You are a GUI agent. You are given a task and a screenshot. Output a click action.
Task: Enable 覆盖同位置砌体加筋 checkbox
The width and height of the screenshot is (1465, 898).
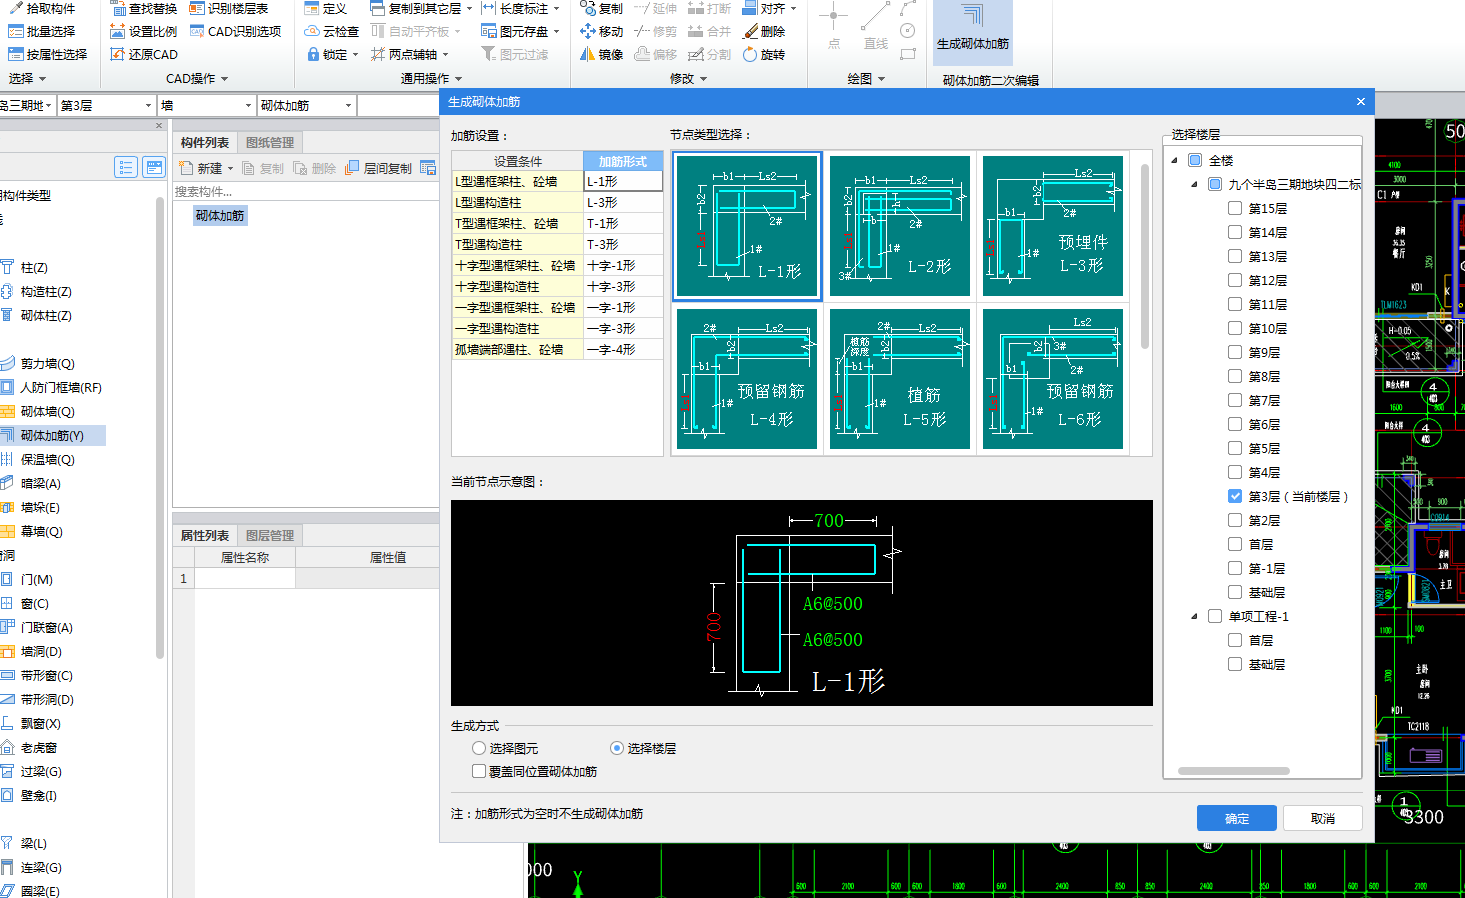[x=479, y=771]
